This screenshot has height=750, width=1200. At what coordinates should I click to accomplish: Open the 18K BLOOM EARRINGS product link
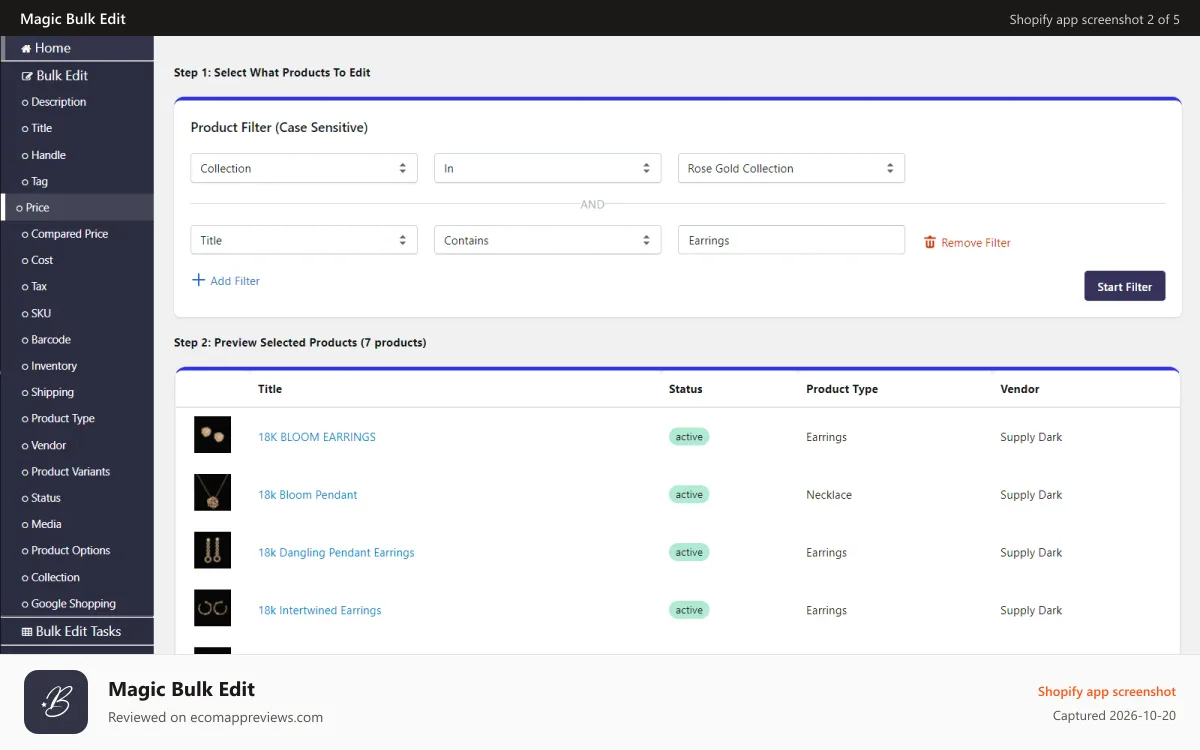click(x=317, y=437)
